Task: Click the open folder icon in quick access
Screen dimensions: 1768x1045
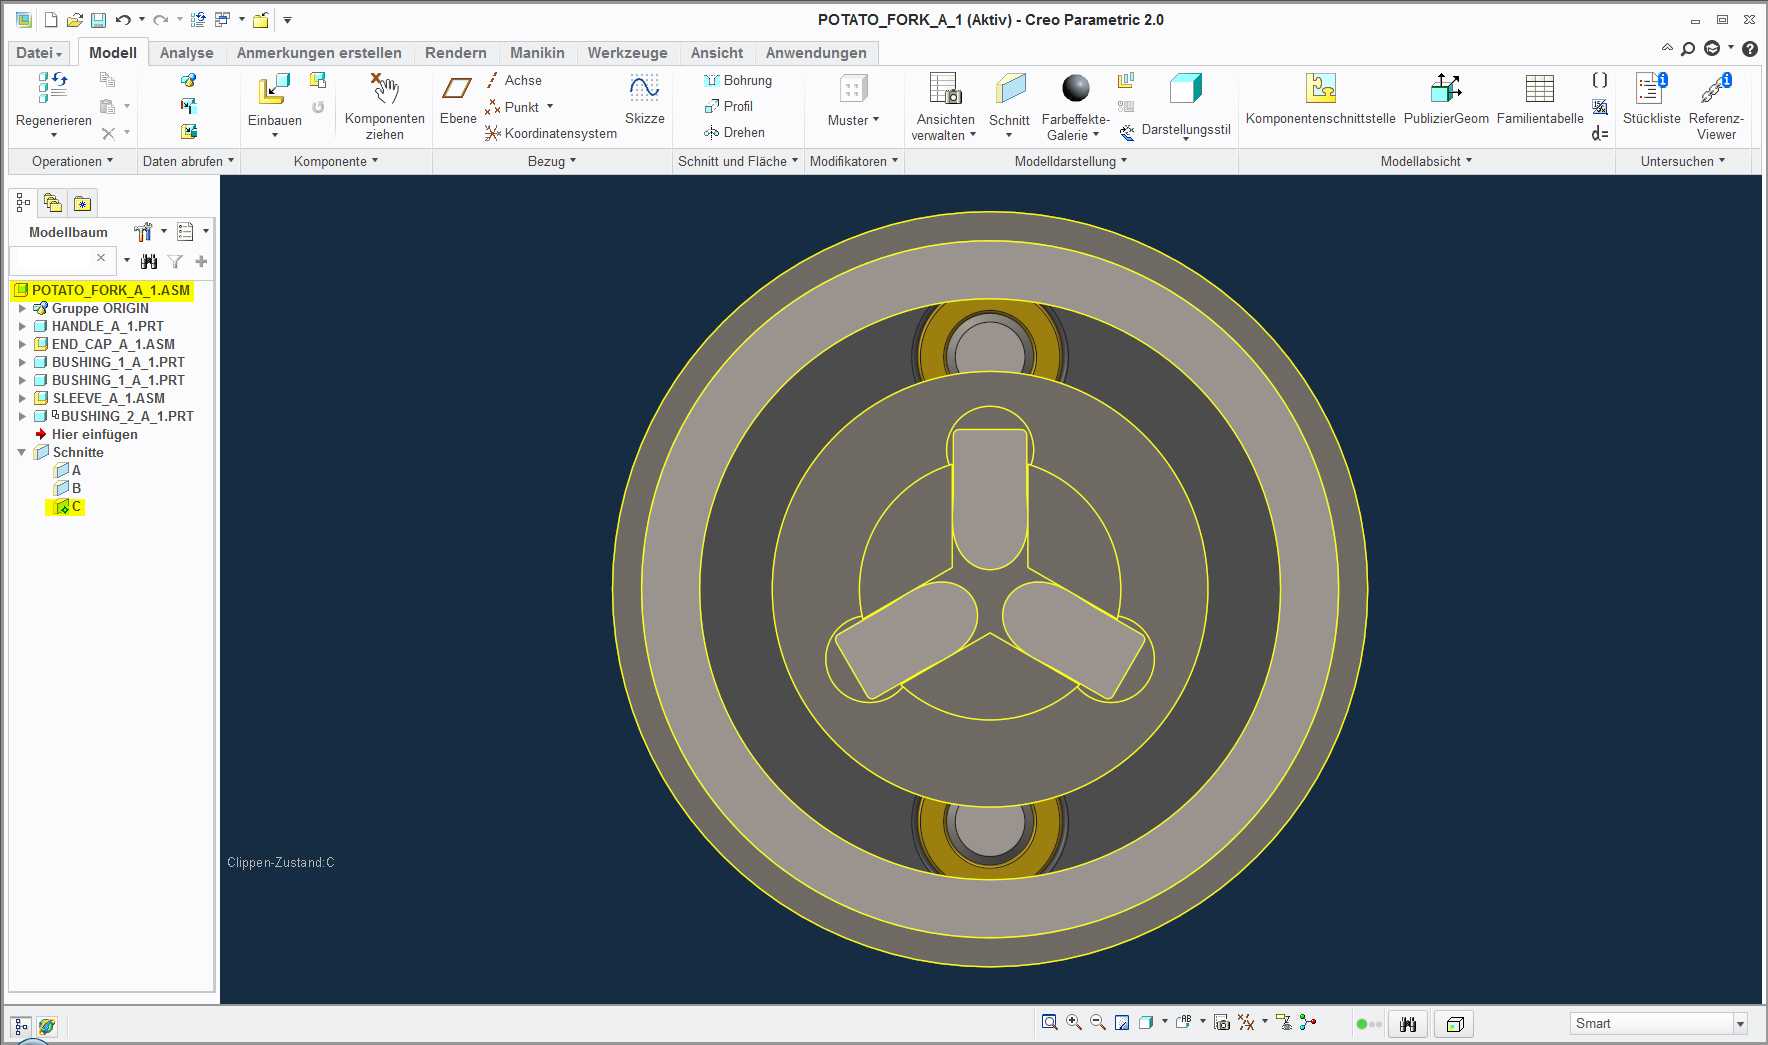Action: 75,20
